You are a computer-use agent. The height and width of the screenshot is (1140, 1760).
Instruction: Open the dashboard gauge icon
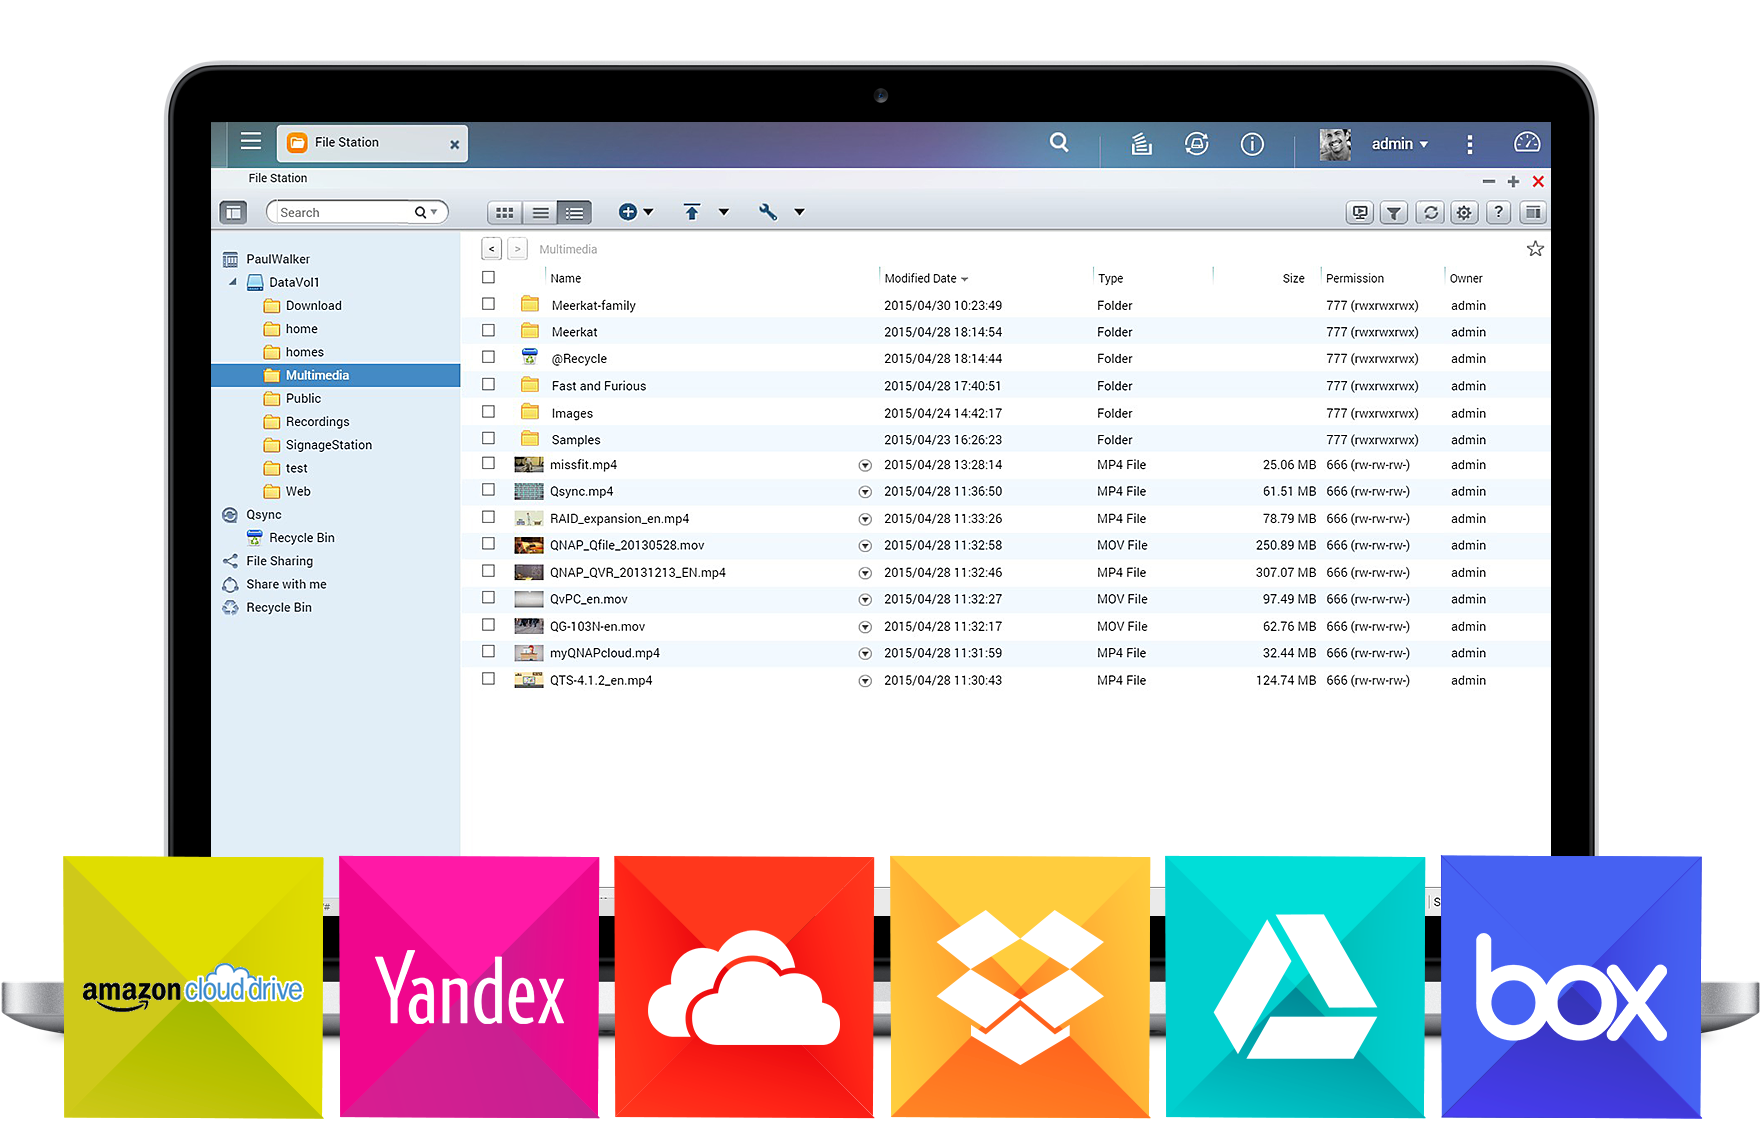pos(1527,143)
